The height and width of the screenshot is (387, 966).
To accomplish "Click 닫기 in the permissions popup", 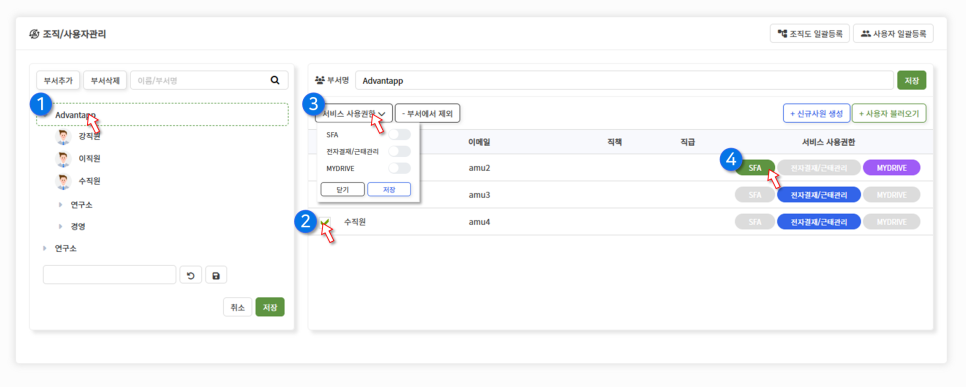I will (x=343, y=190).
